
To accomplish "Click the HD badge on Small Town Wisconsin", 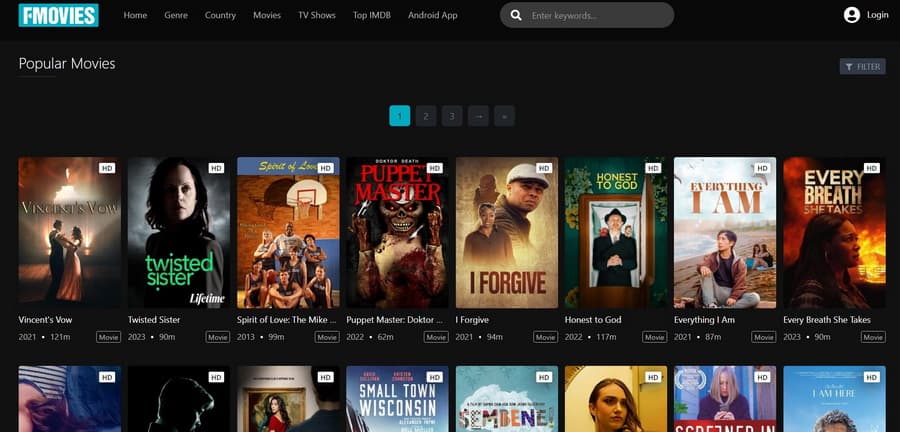I will pos(435,377).
